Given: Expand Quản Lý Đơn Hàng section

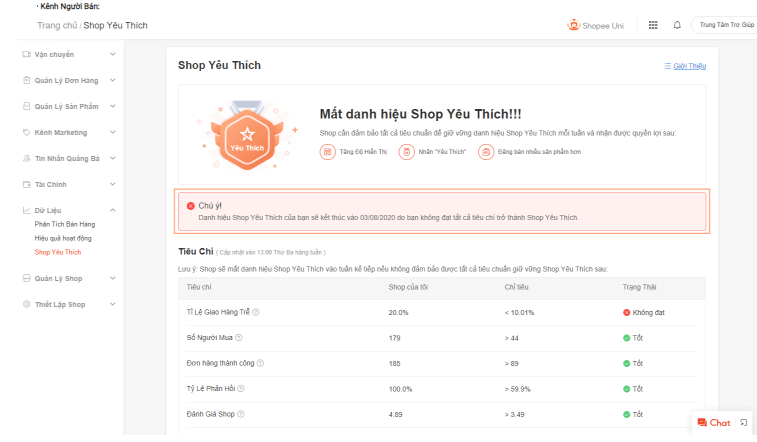Looking at the screenshot, I should point(112,80).
